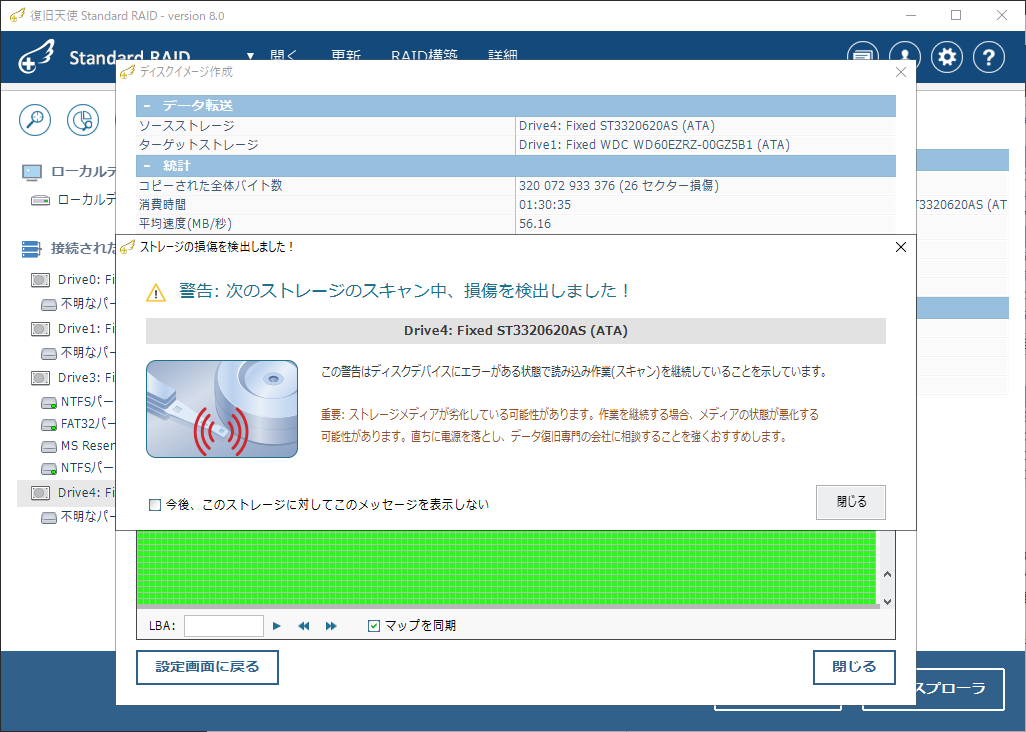Viewport: 1026px width, 732px height.
Task: Click the Drive0 disk icon in tree
Action: pos(41,280)
